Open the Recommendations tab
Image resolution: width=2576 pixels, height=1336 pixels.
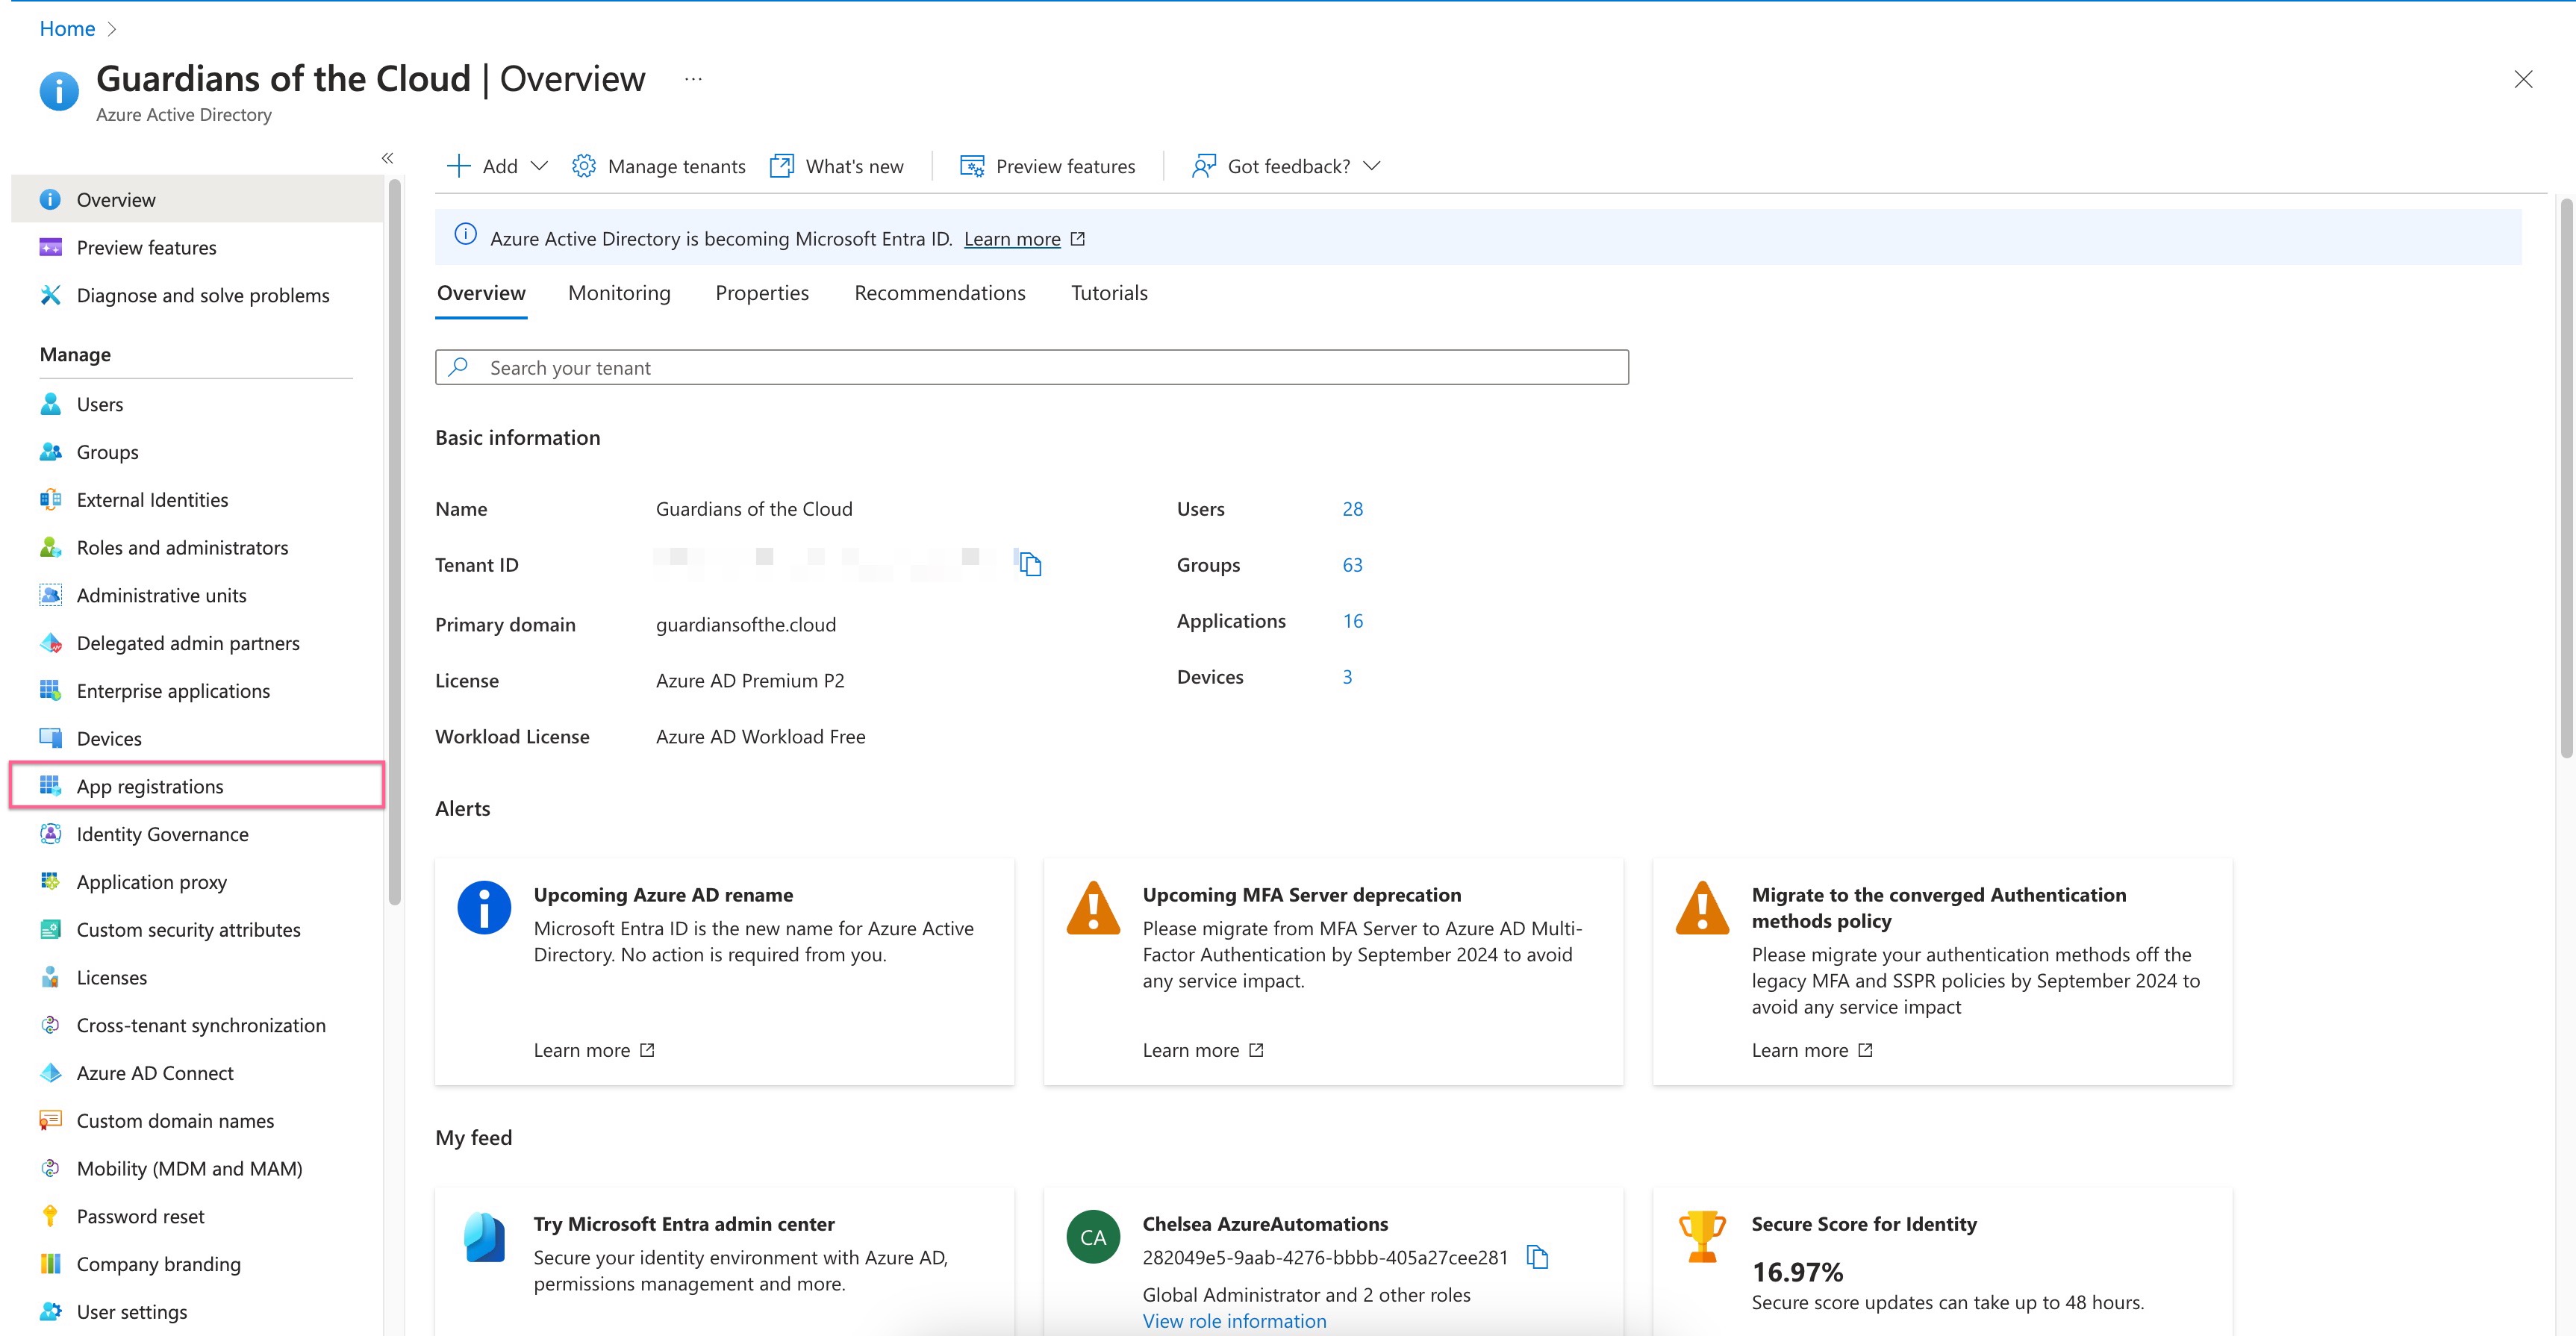pyautogui.click(x=939, y=293)
